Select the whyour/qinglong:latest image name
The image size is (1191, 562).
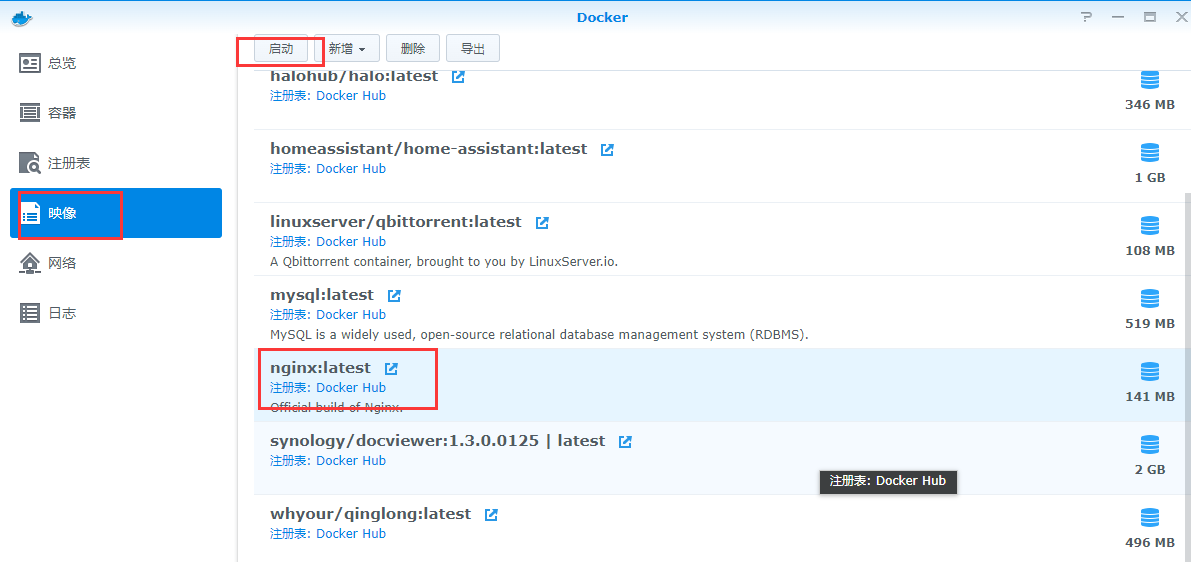[371, 513]
